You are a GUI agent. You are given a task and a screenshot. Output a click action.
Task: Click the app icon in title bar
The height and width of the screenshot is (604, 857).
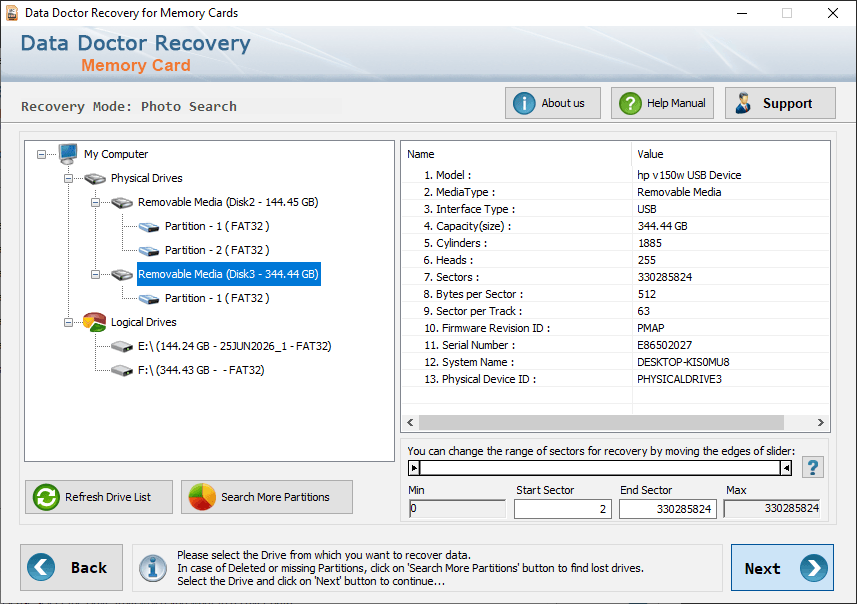point(12,13)
